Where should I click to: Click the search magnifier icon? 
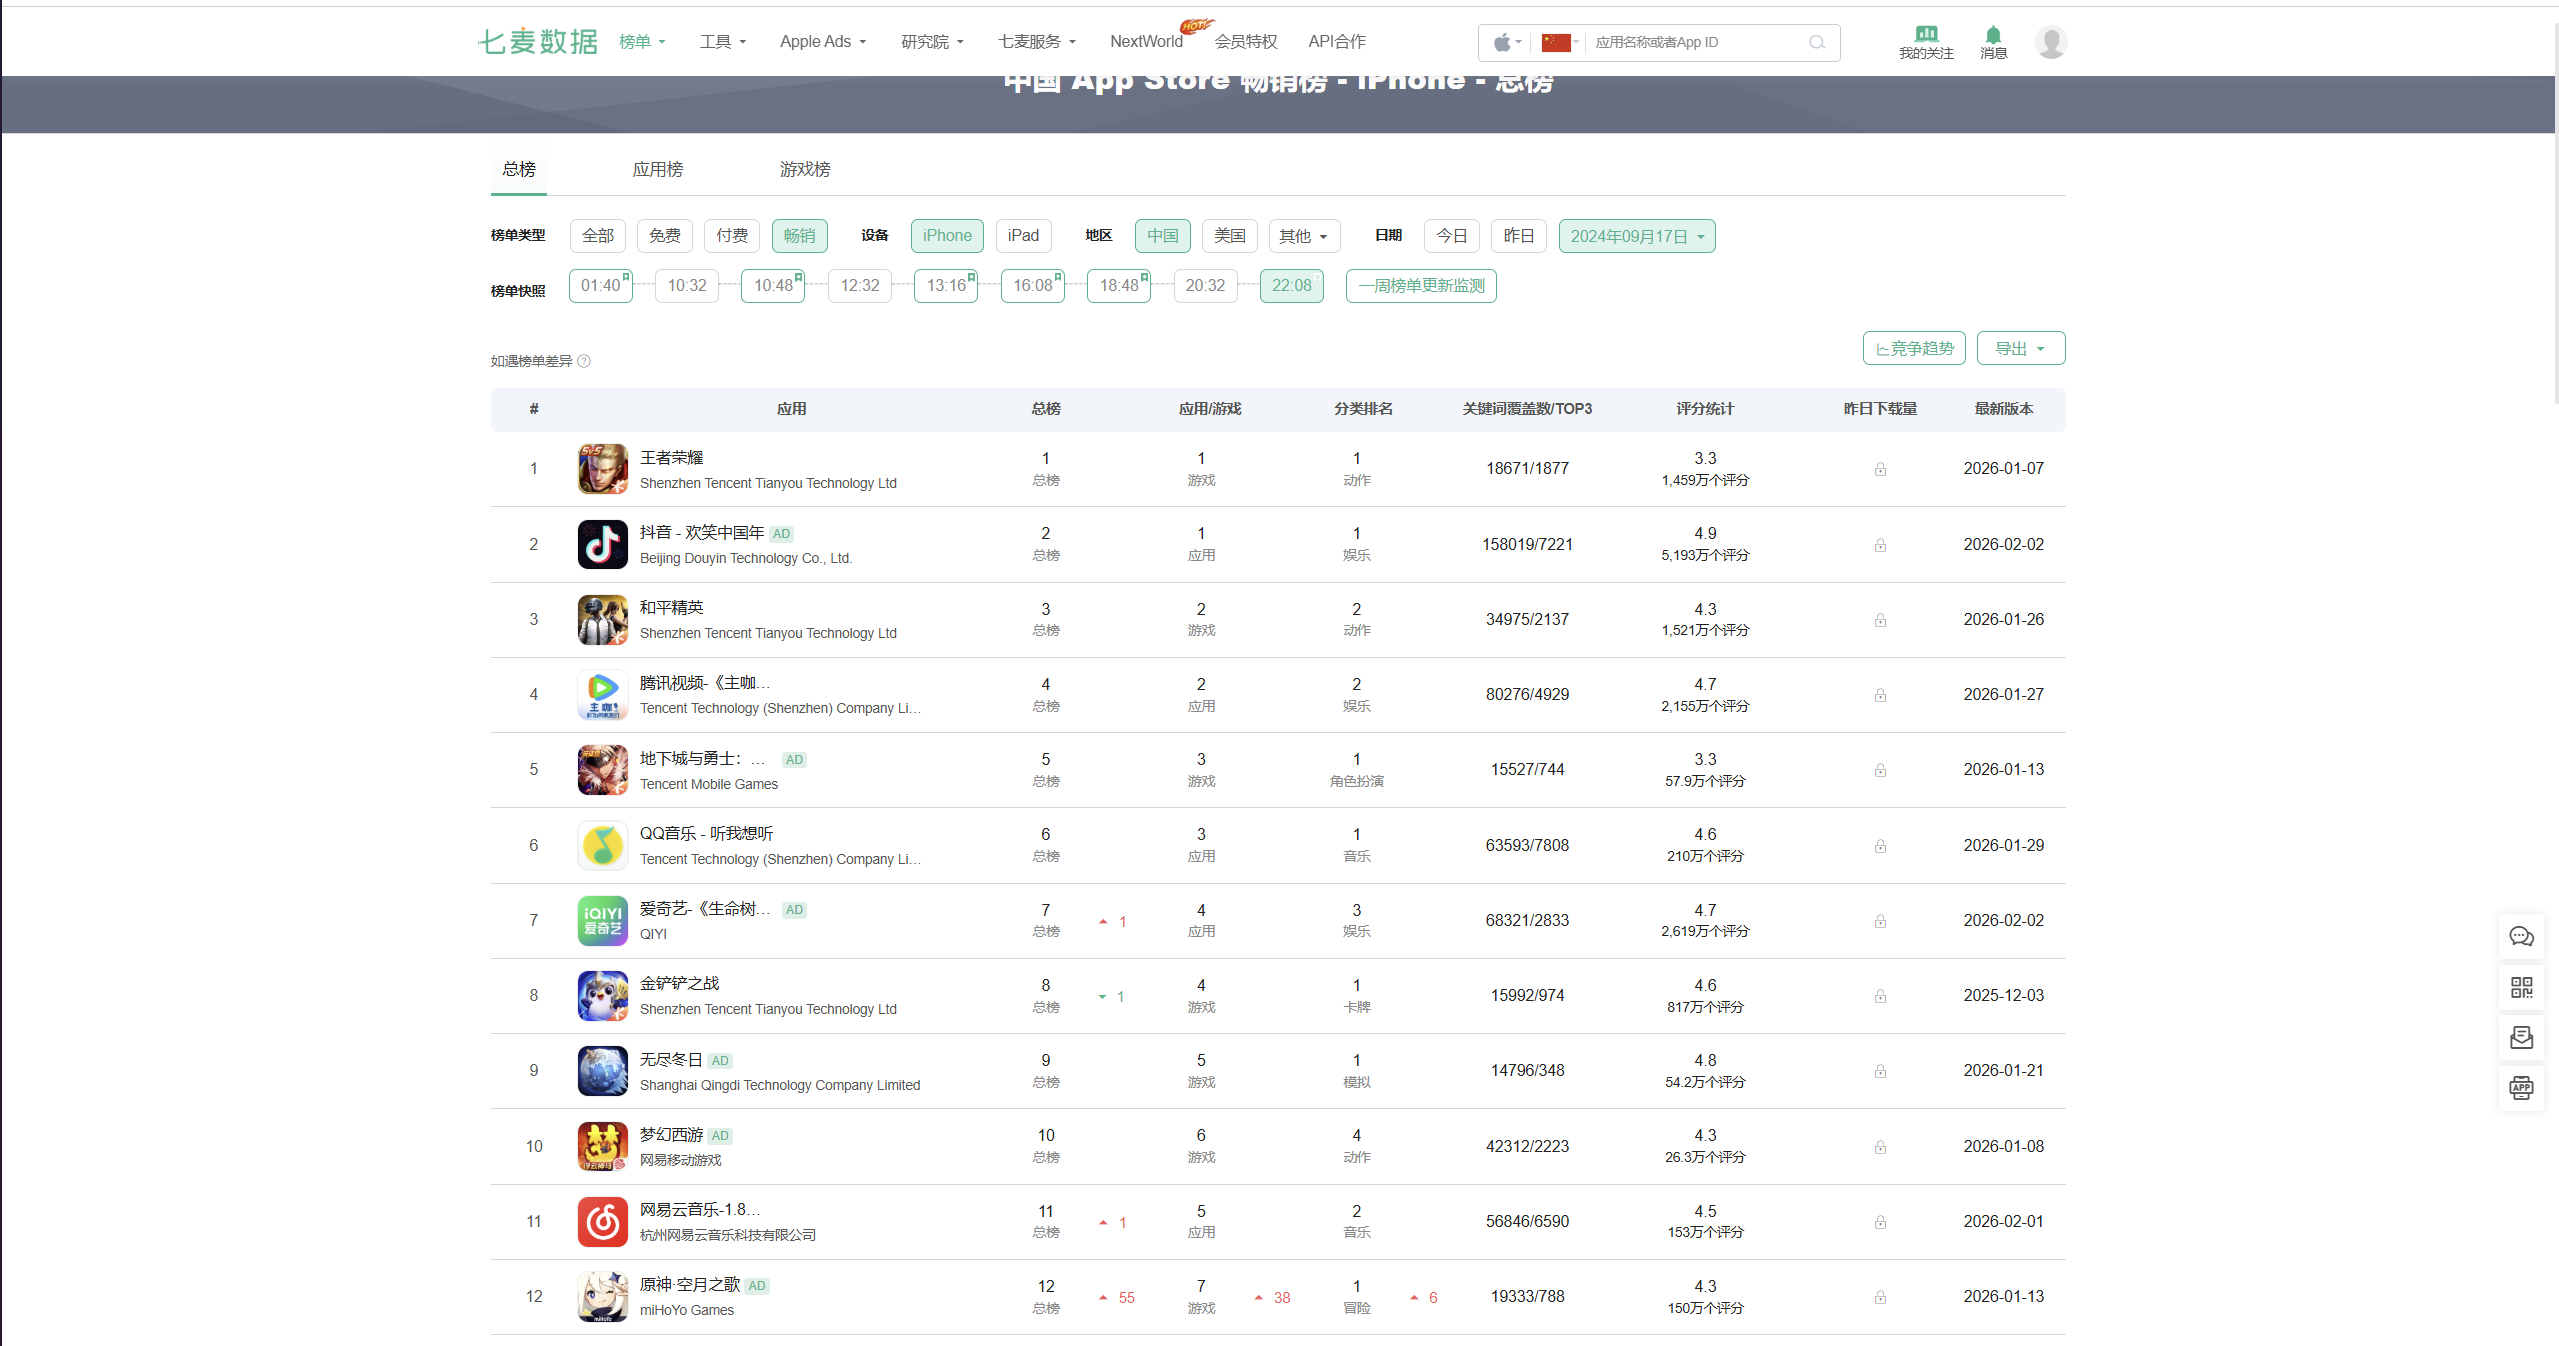[1816, 42]
